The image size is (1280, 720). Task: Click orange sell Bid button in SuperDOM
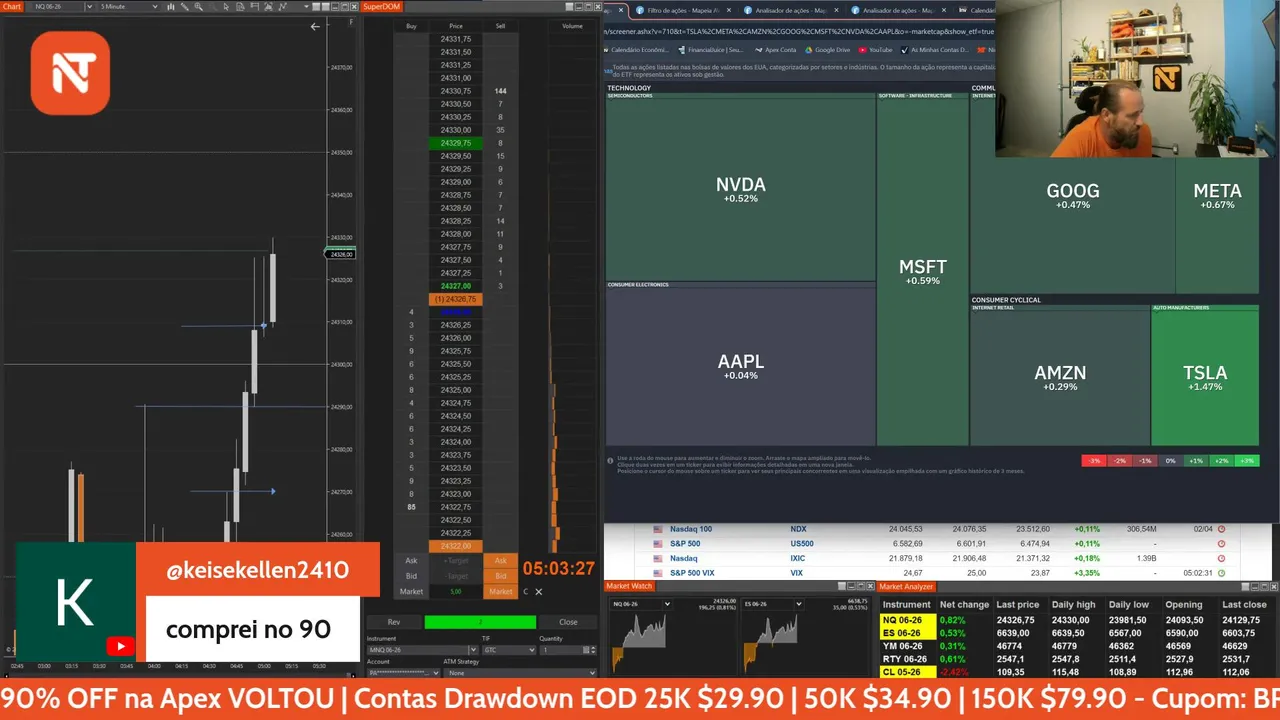tap(501, 576)
